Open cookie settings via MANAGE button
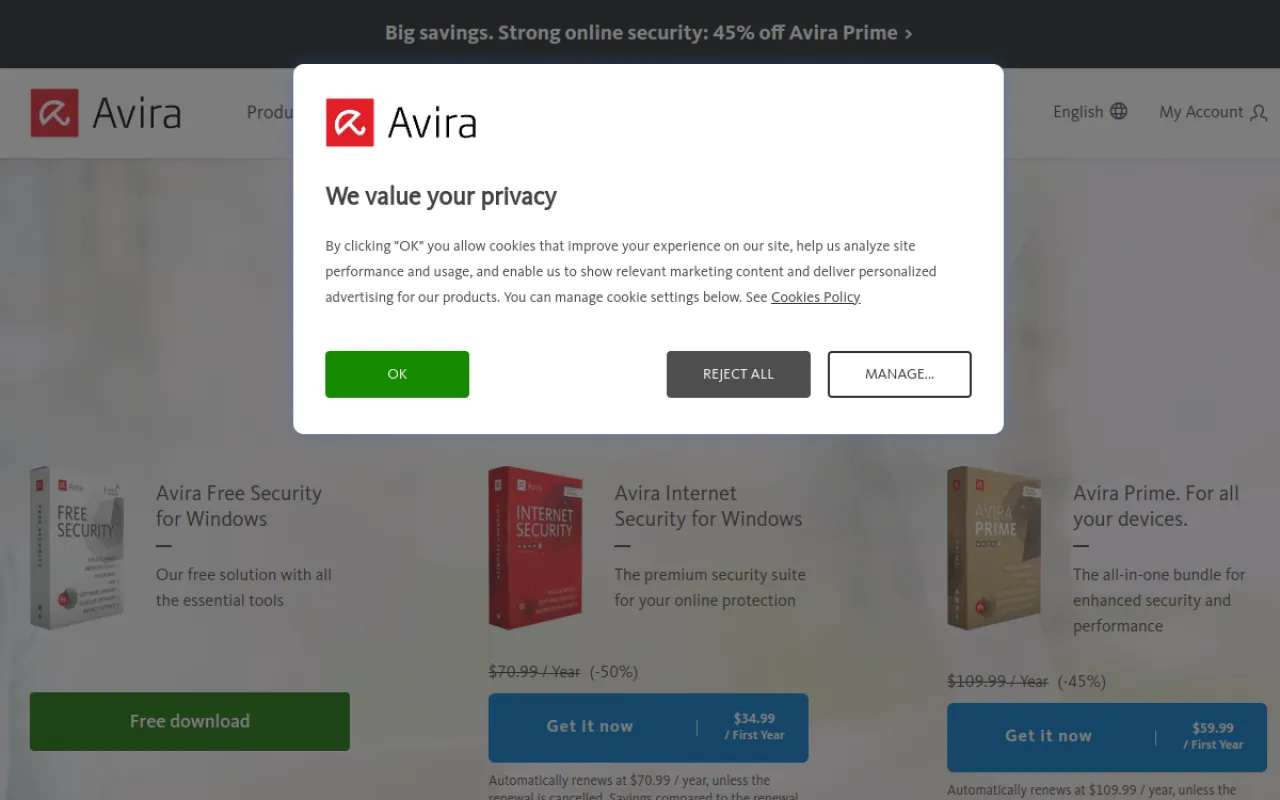Viewport: 1280px width, 800px height. click(899, 374)
